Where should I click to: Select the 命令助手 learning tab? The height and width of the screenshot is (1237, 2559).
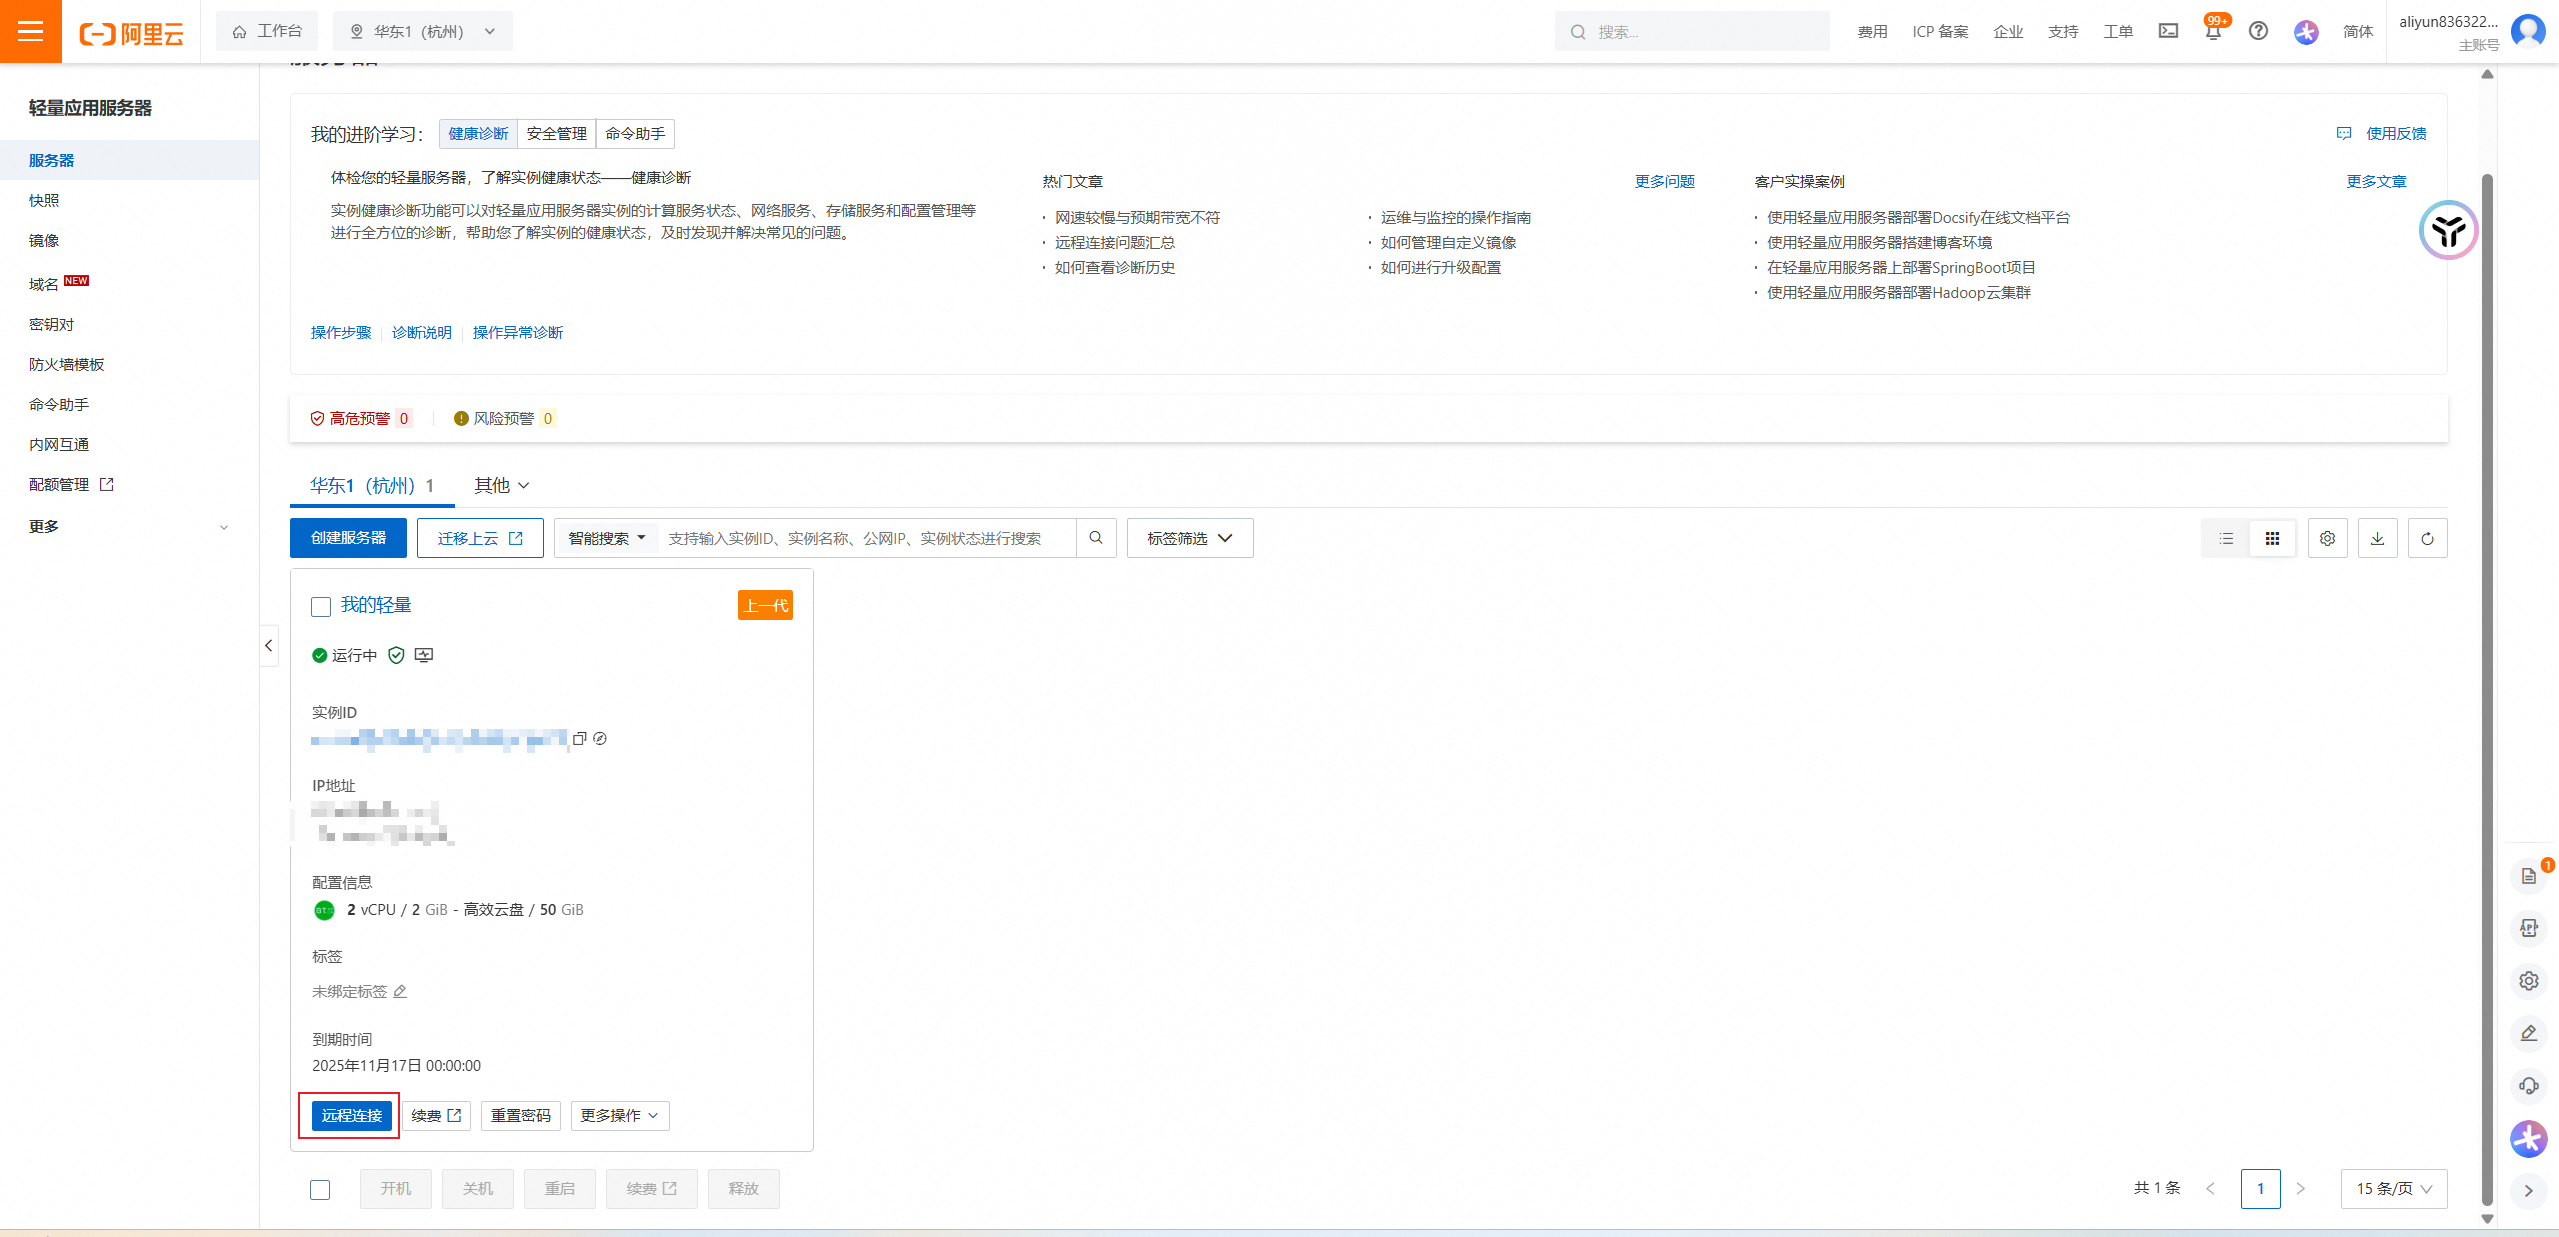[x=635, y=134]
